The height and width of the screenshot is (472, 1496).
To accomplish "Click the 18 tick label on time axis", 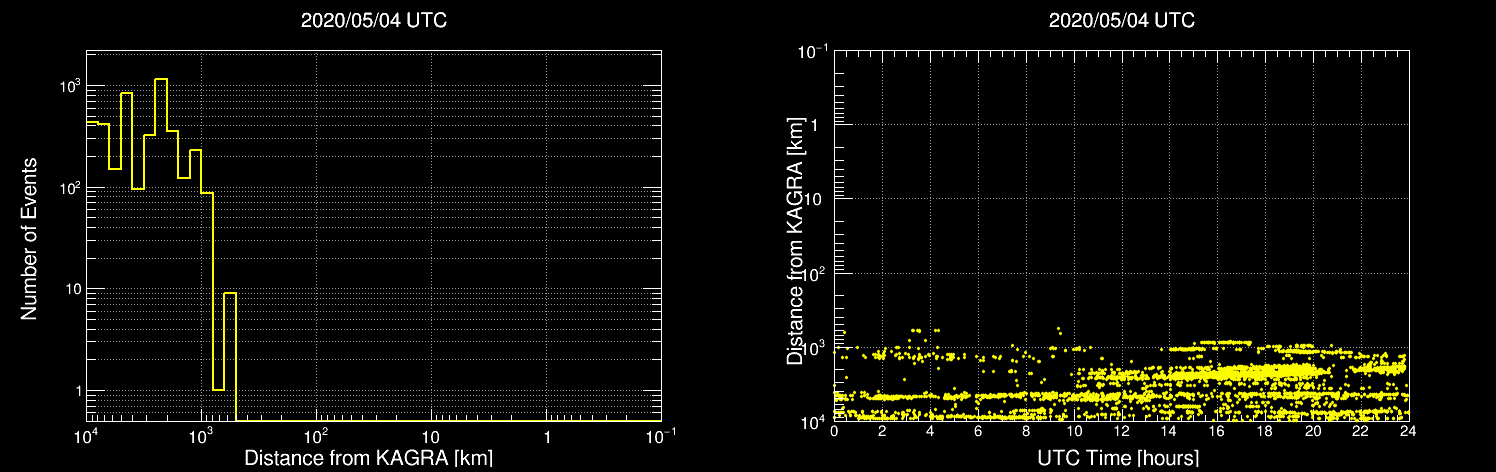I will click(1264, 432).
